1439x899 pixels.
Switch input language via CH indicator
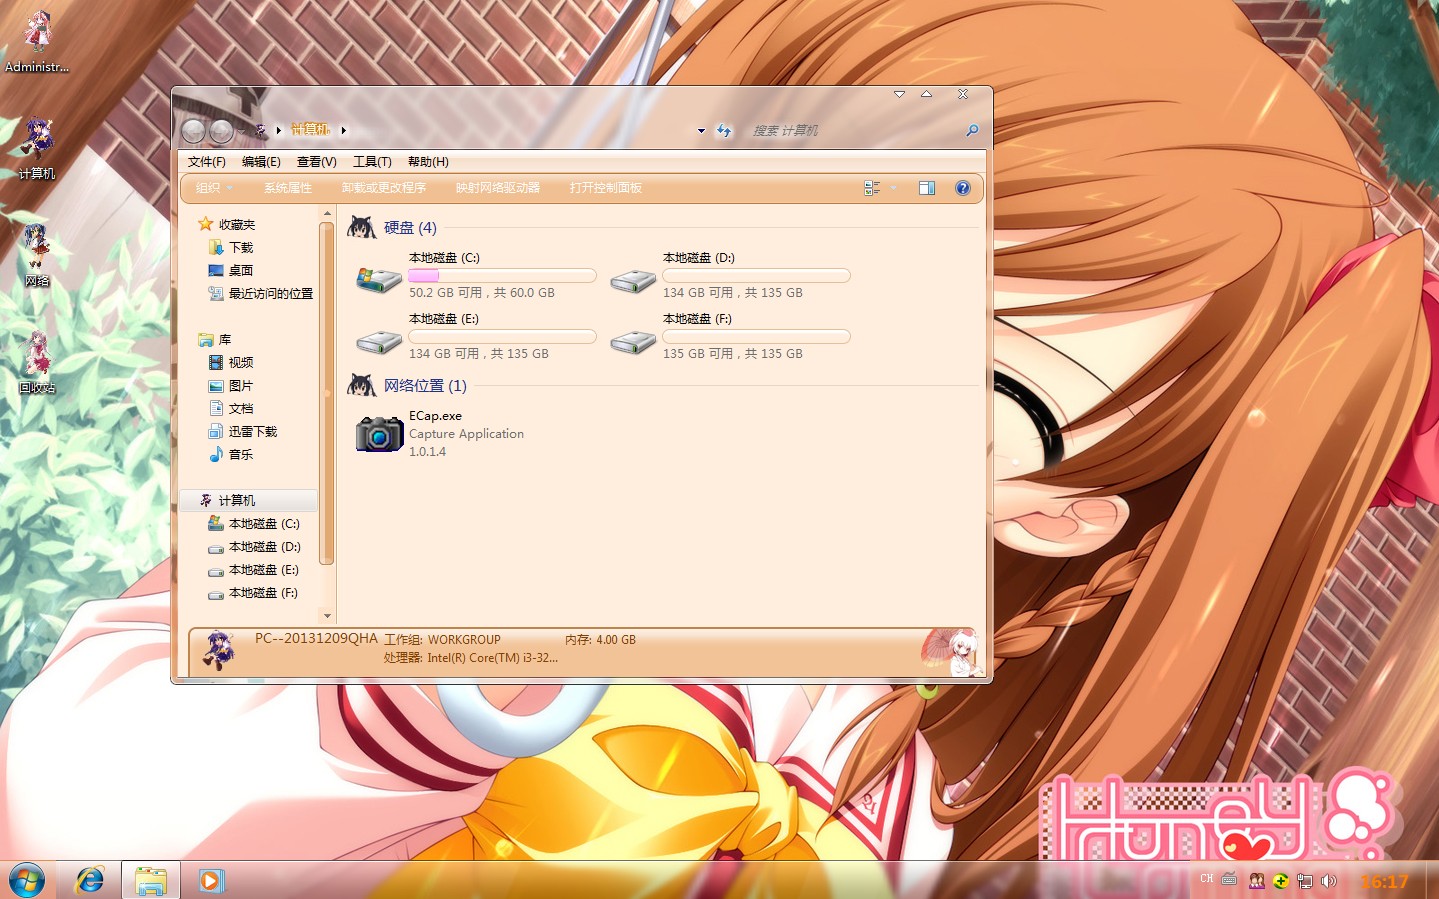(x=1207, y=879)
